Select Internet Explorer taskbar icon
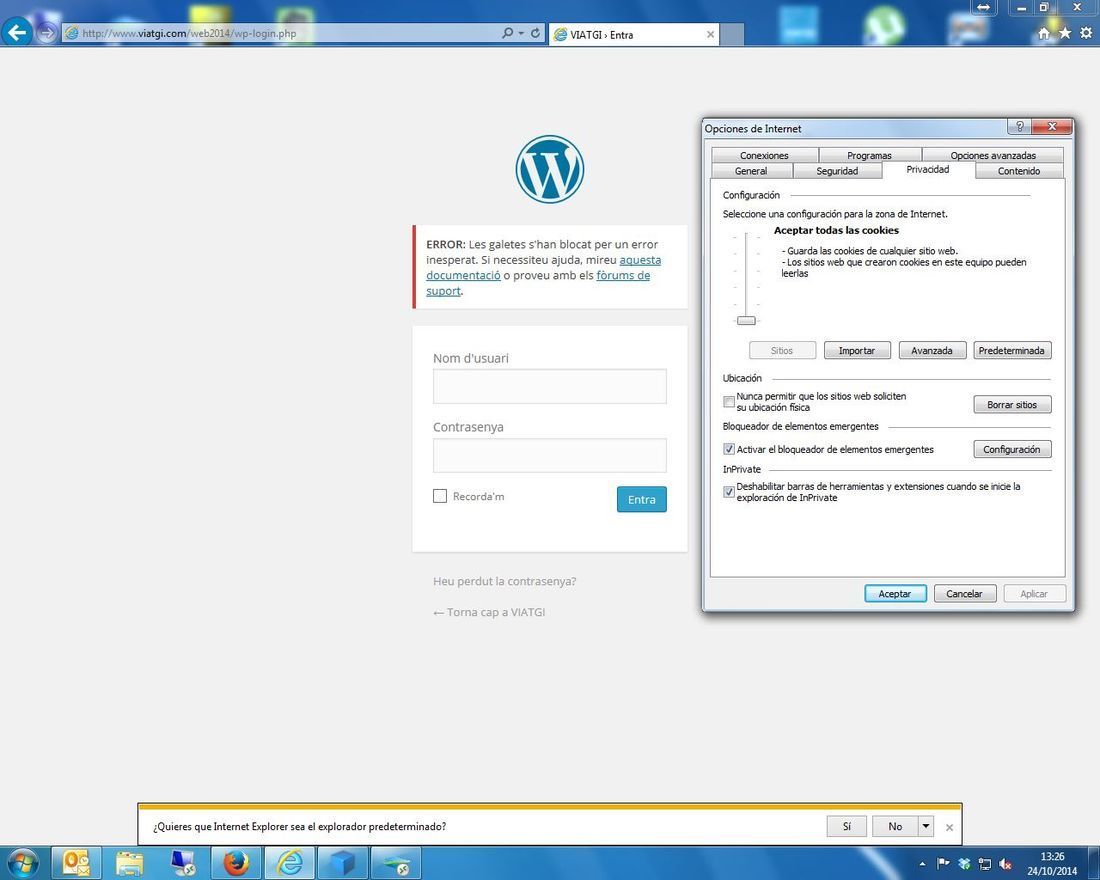The image size is (1100, 880). point(290,862)
